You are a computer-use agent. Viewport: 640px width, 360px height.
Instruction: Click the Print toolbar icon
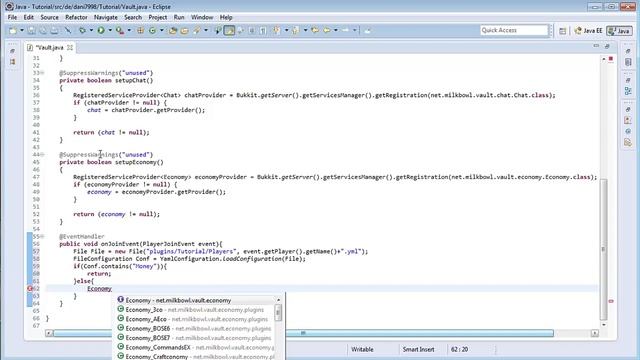54,31
